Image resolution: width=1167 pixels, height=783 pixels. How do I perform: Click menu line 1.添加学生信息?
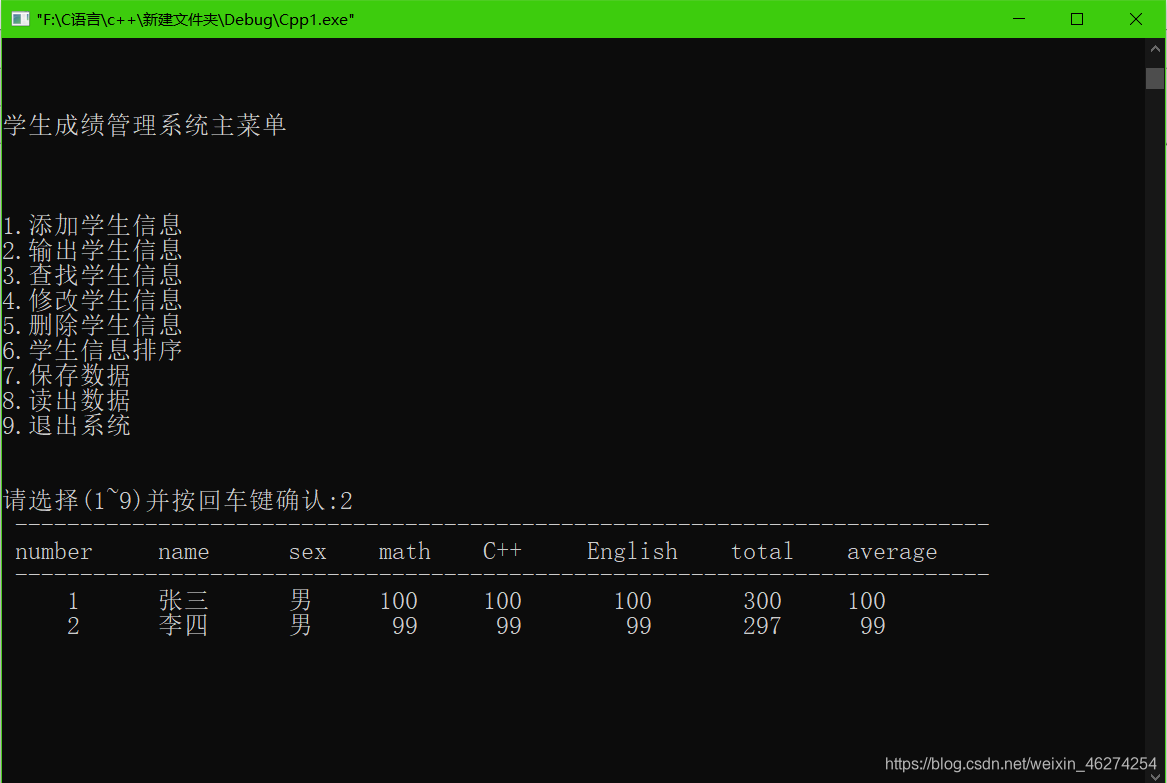(x=92, y=225)
